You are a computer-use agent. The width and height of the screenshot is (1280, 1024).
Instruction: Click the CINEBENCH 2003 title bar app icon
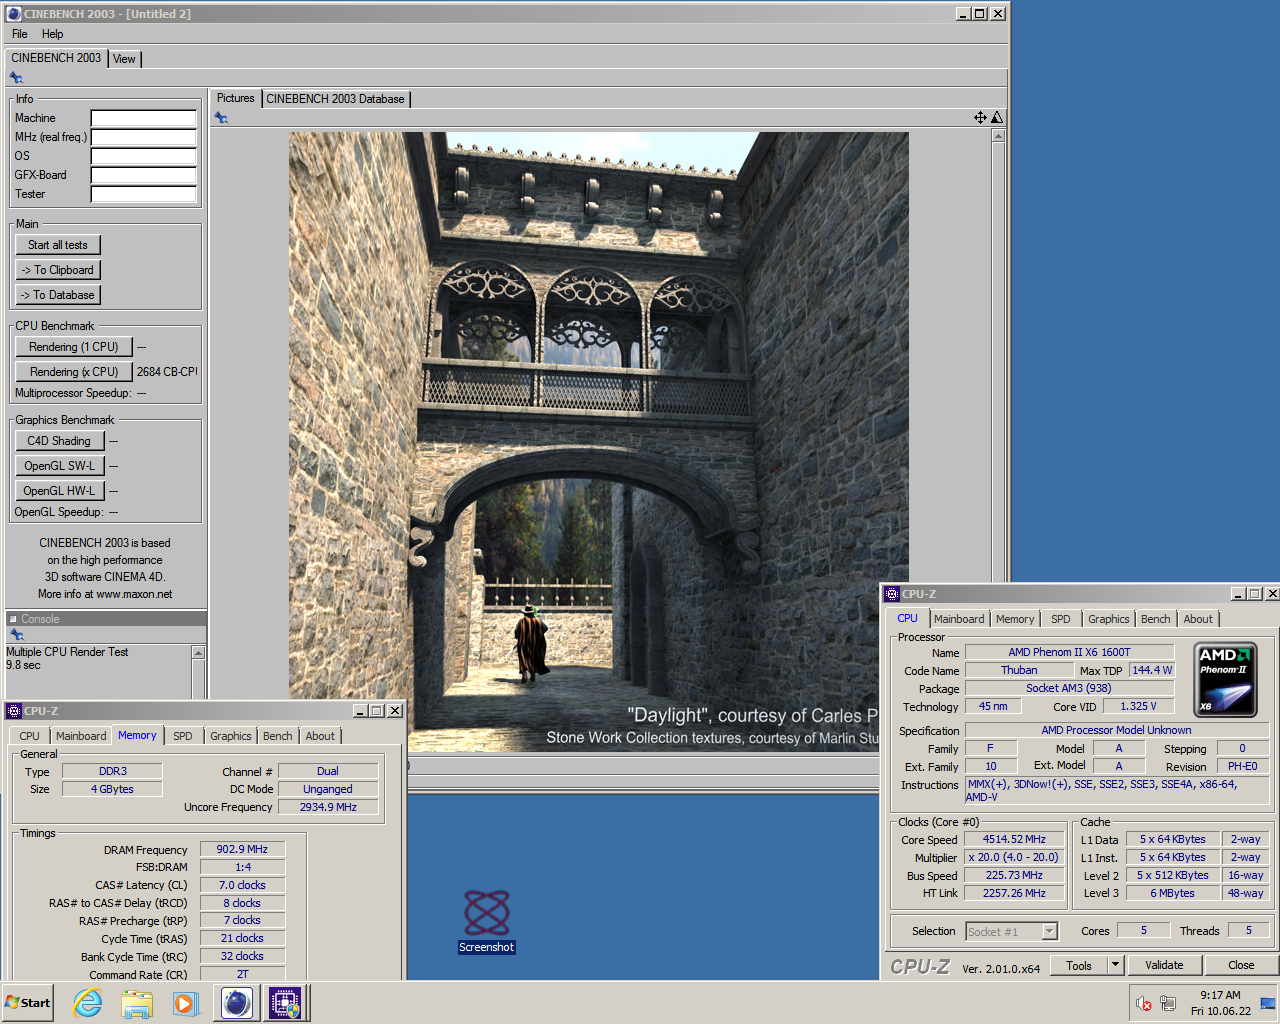(x=14, y=14)
